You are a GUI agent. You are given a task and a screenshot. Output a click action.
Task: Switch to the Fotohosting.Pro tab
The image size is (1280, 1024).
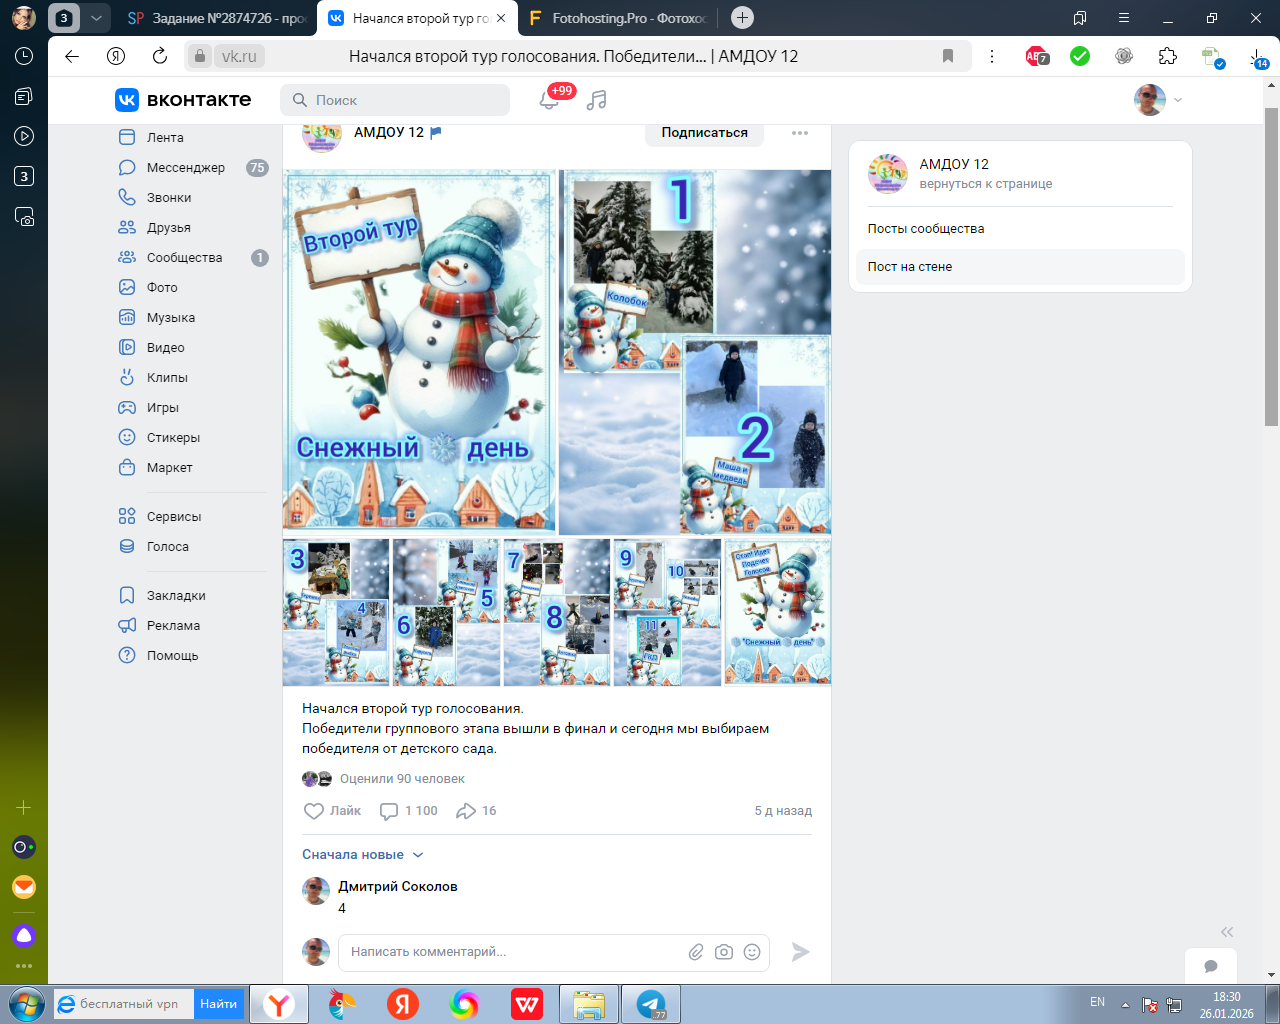pyautogui.click(x=618, y=18)
